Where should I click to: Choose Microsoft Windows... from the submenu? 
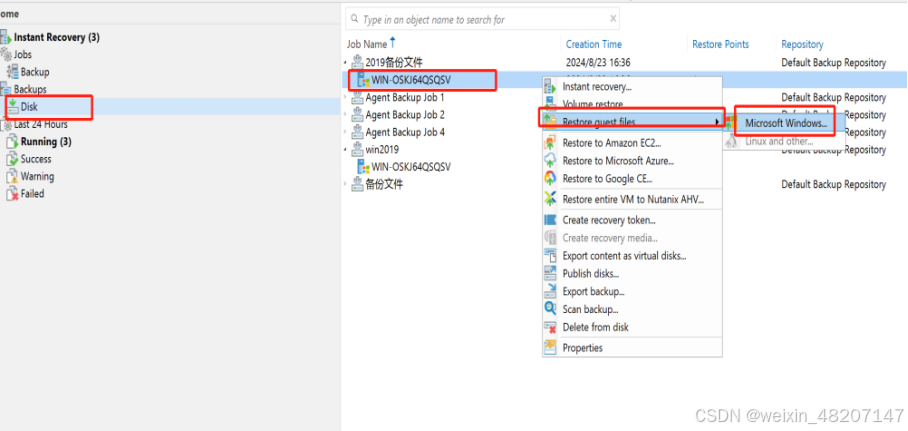[786, 123]
